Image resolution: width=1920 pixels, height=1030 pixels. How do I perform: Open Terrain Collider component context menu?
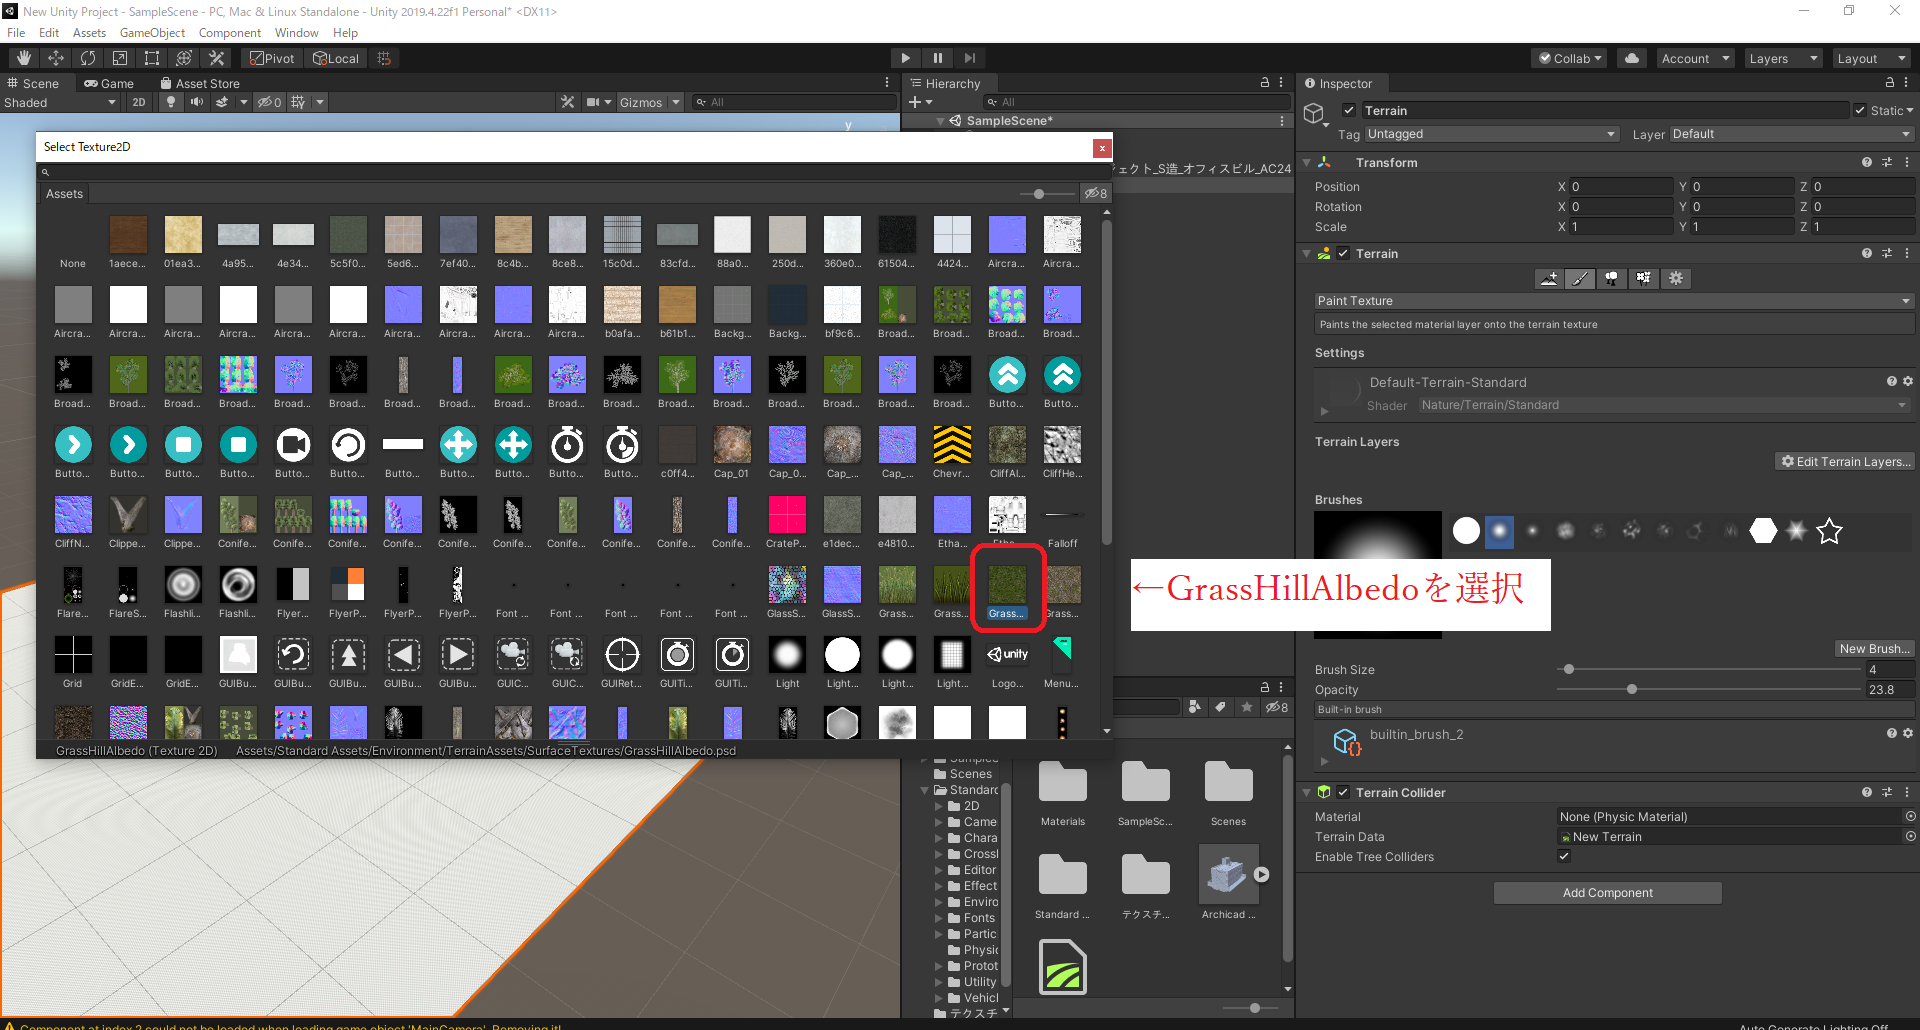pos(1907,792)
